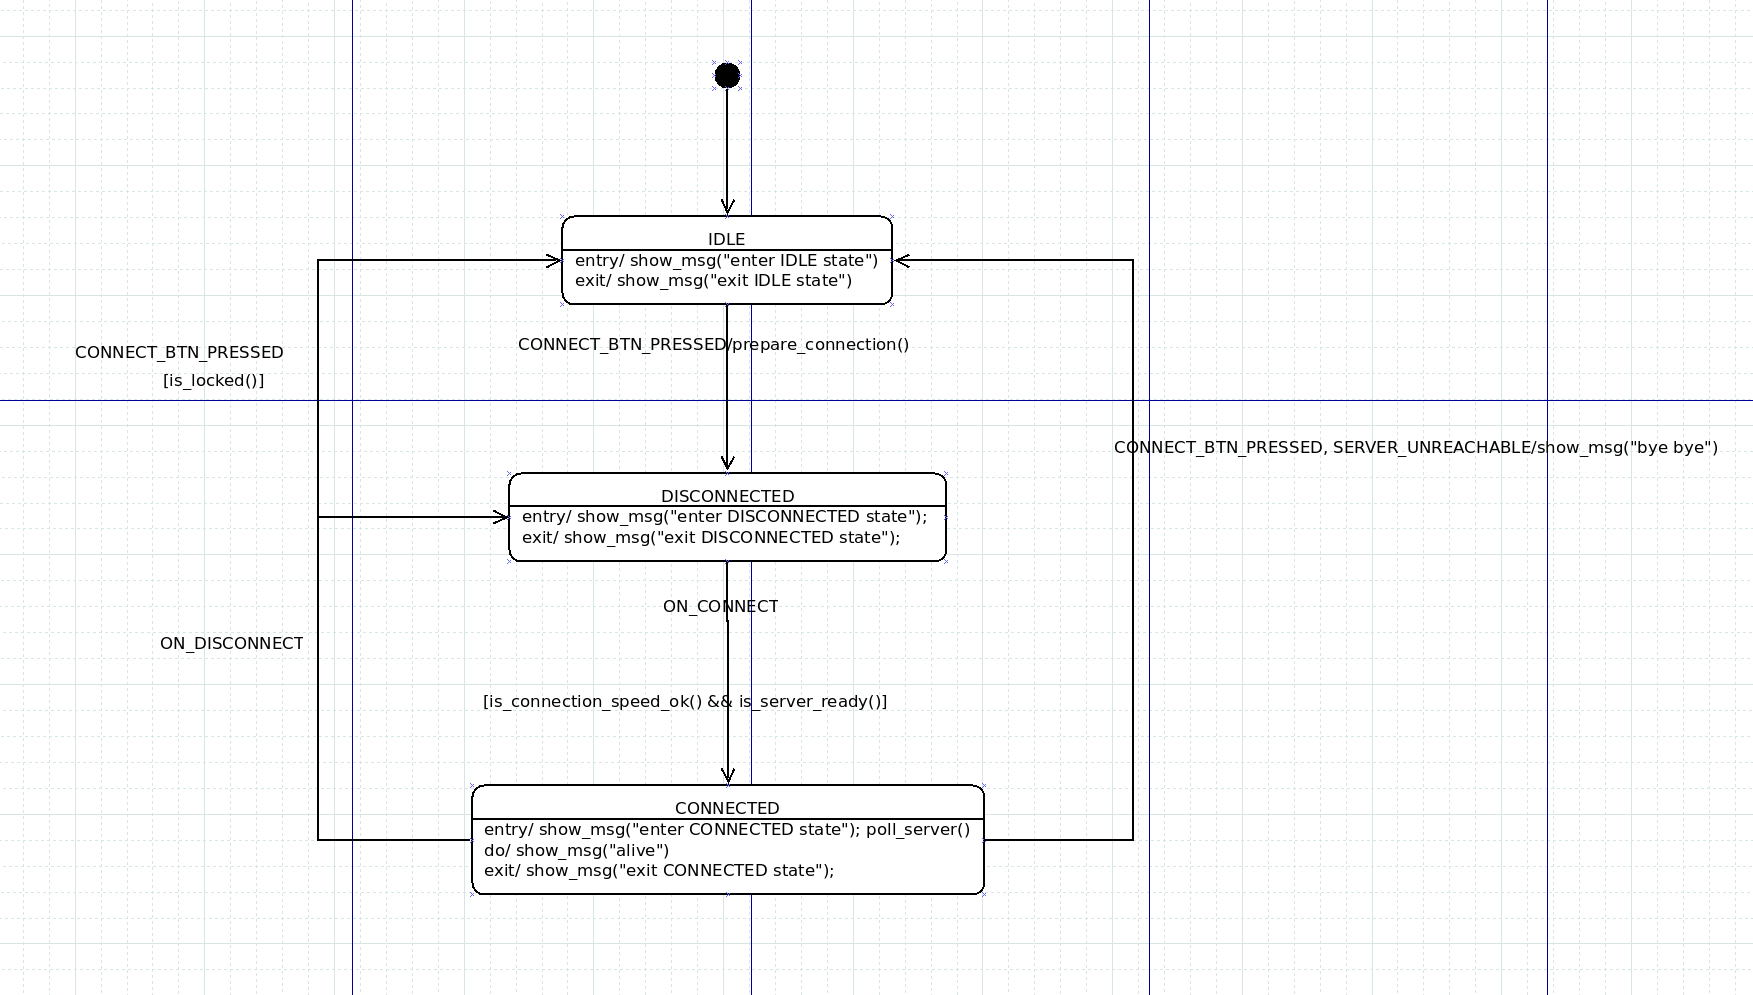1753x995 pixels.
Task: Select the ON_DISCONNECT transition label
Action: (231, 643)
